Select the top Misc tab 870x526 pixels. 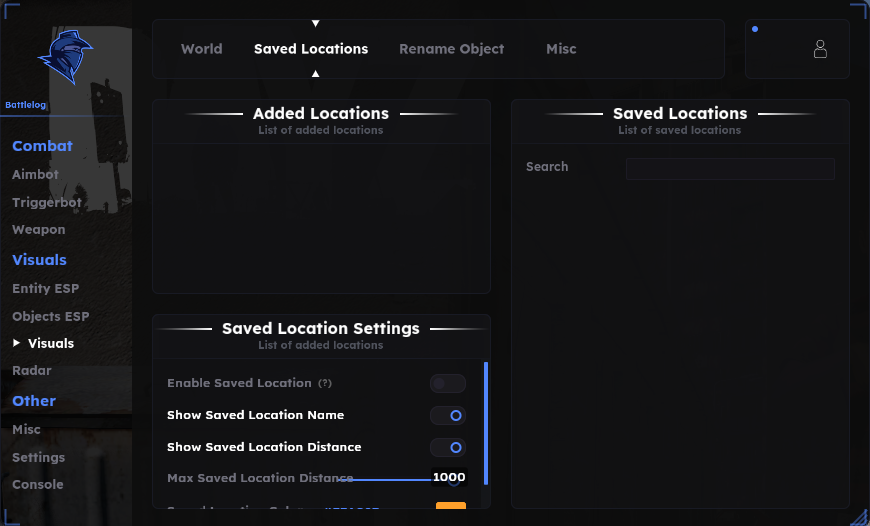coord(561,49)
